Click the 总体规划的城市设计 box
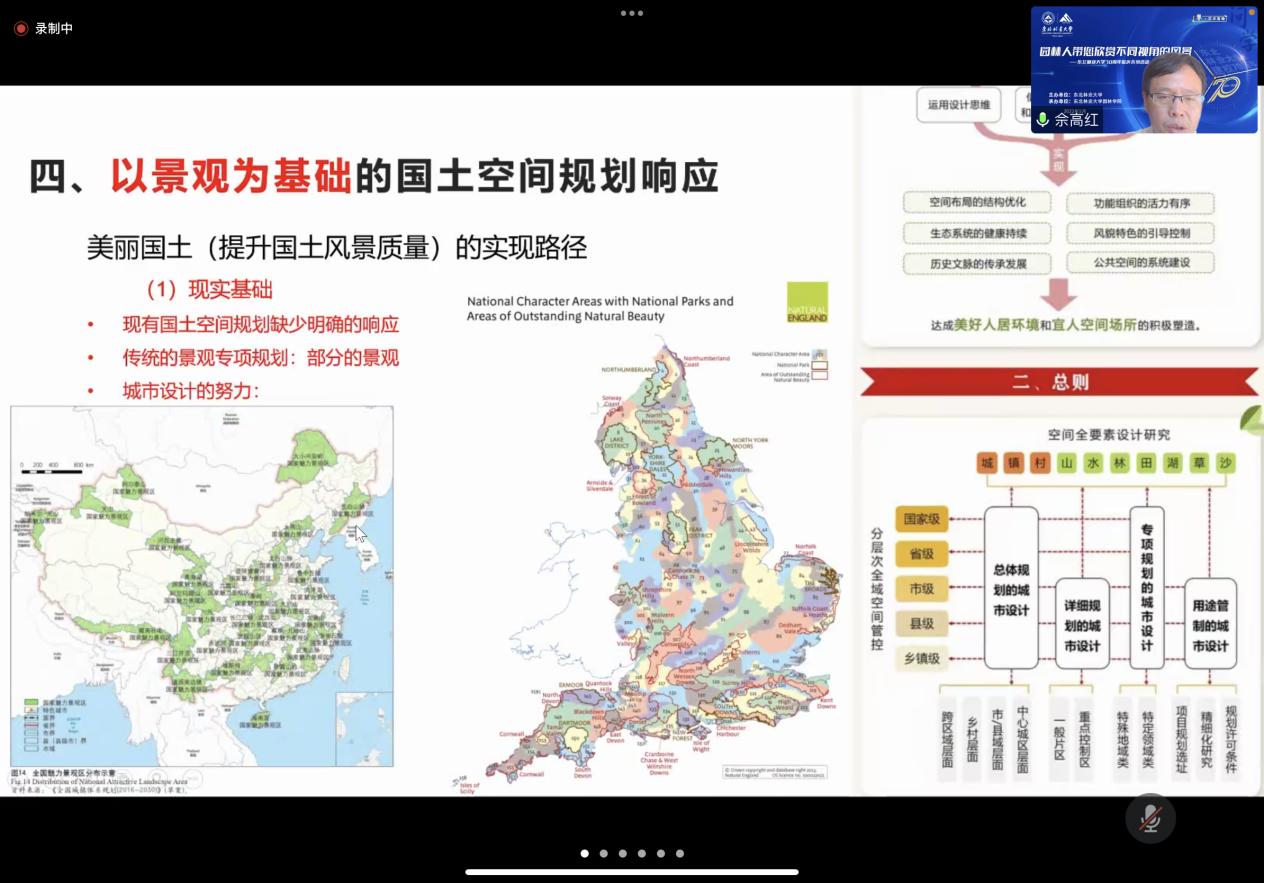1264x883 pixels. coord(1011,588)
